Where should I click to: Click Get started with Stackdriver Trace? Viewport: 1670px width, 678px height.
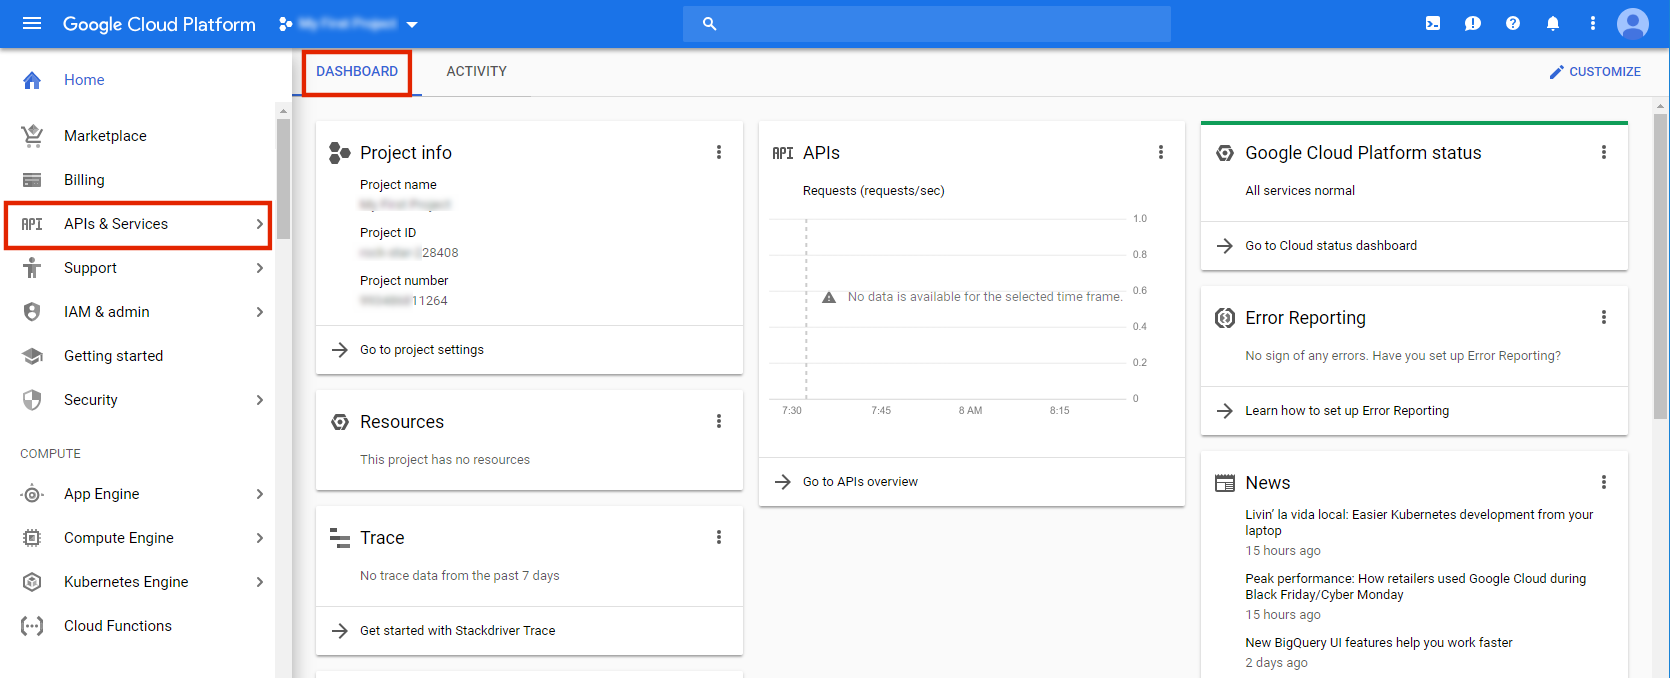pos(458,631)
